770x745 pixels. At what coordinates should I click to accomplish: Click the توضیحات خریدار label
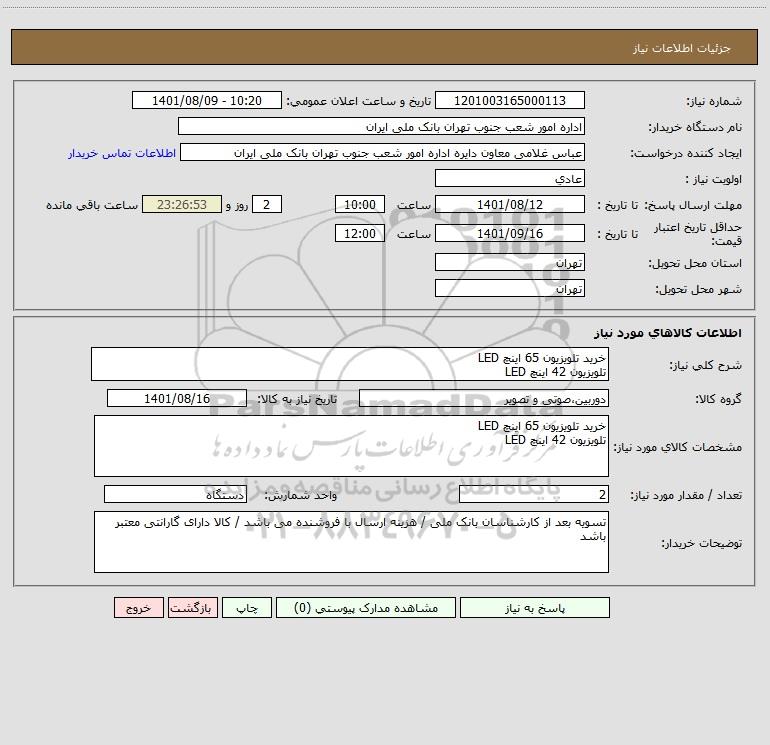click(x=702, y=543)
